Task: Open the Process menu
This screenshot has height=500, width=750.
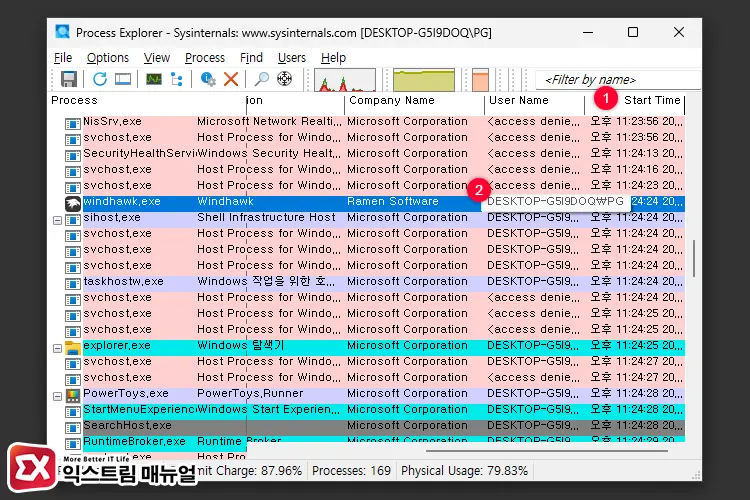Action: (205, 58)
